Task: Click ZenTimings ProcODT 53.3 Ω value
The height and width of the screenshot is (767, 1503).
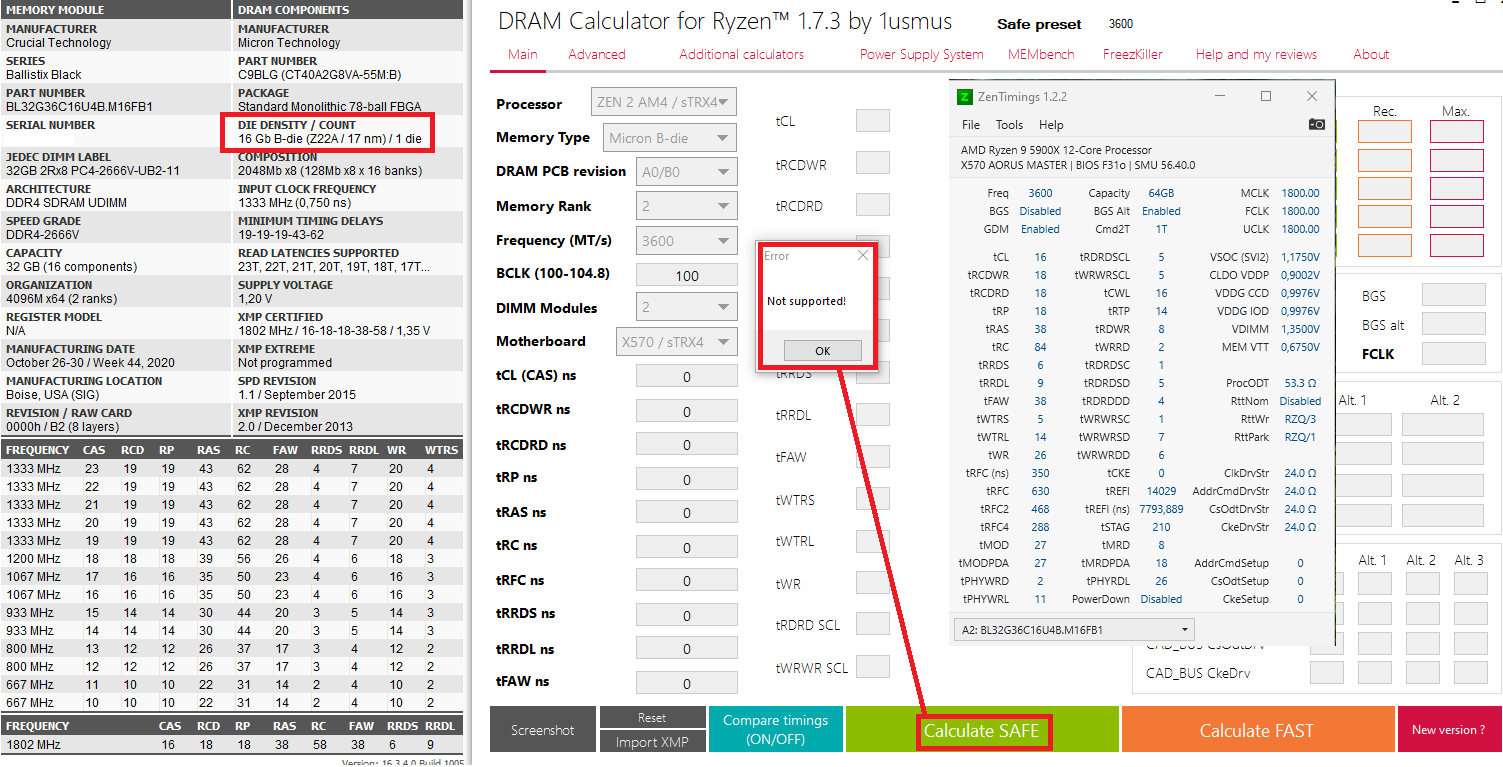Action: click(x=1301, y=383)
